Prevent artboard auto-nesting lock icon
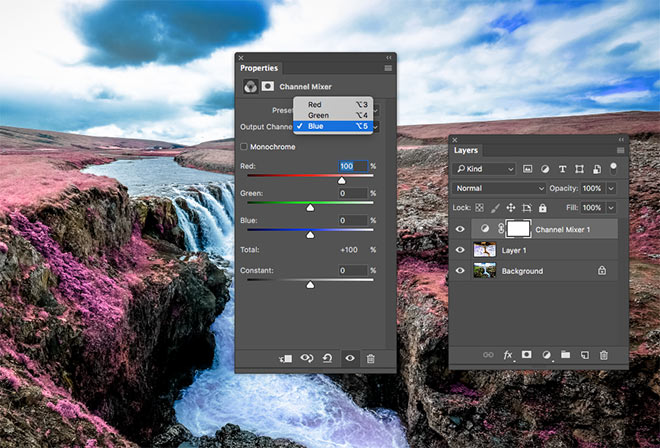 [x=527, y=208]
